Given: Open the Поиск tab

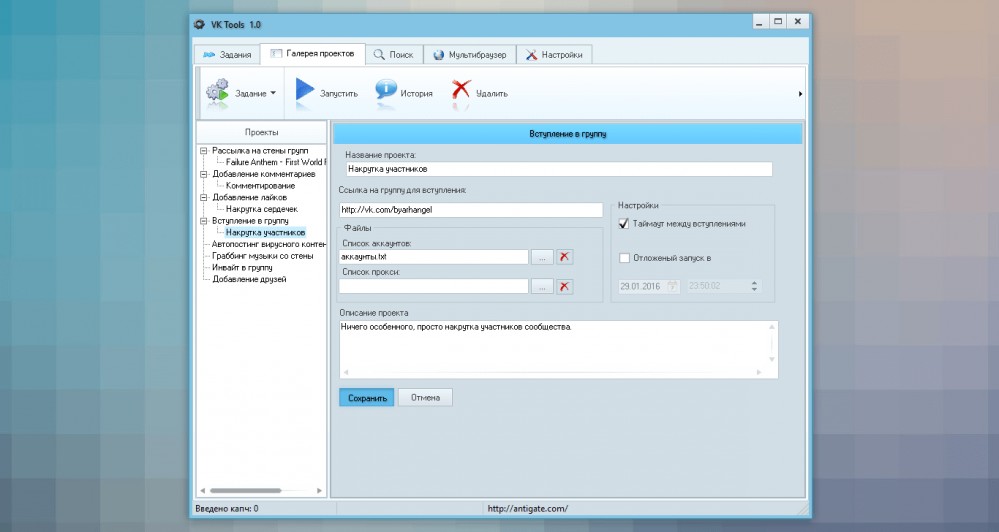Looking at the screenshot, I should click(394, 55).
